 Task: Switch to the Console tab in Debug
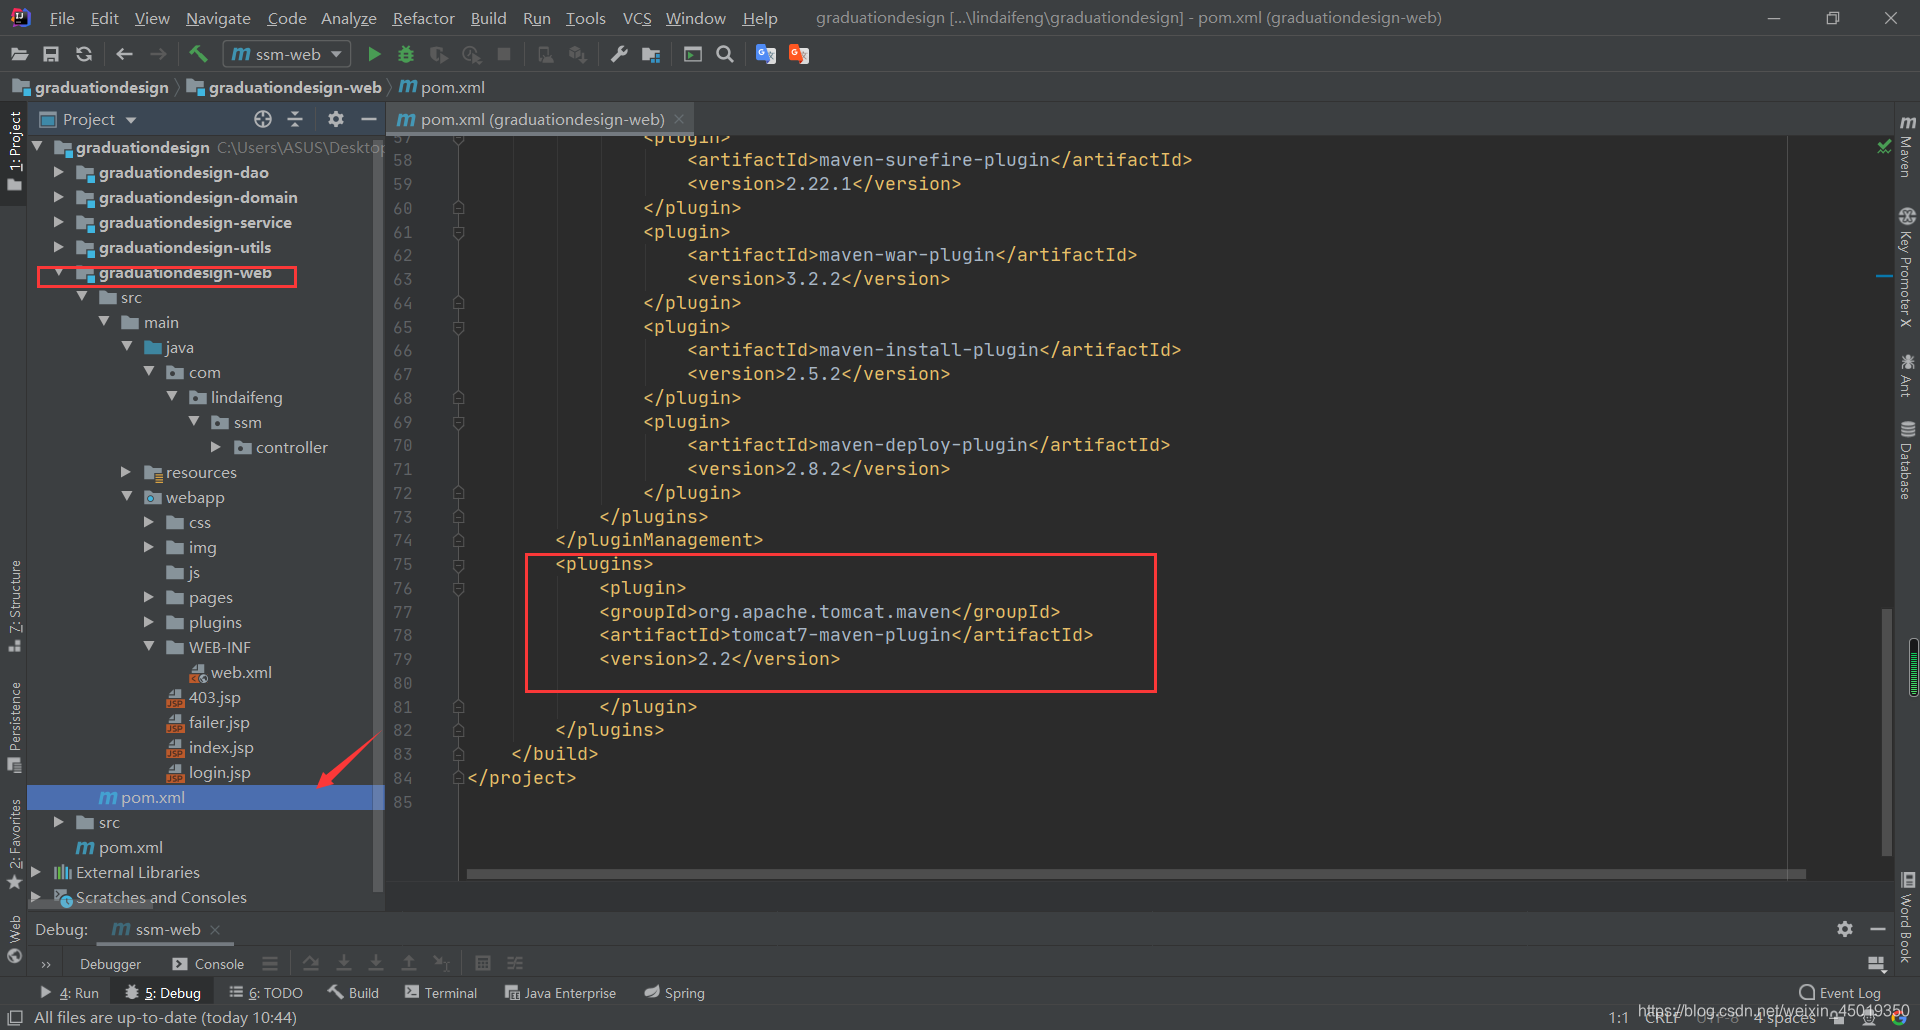click(x=208, y=964)
